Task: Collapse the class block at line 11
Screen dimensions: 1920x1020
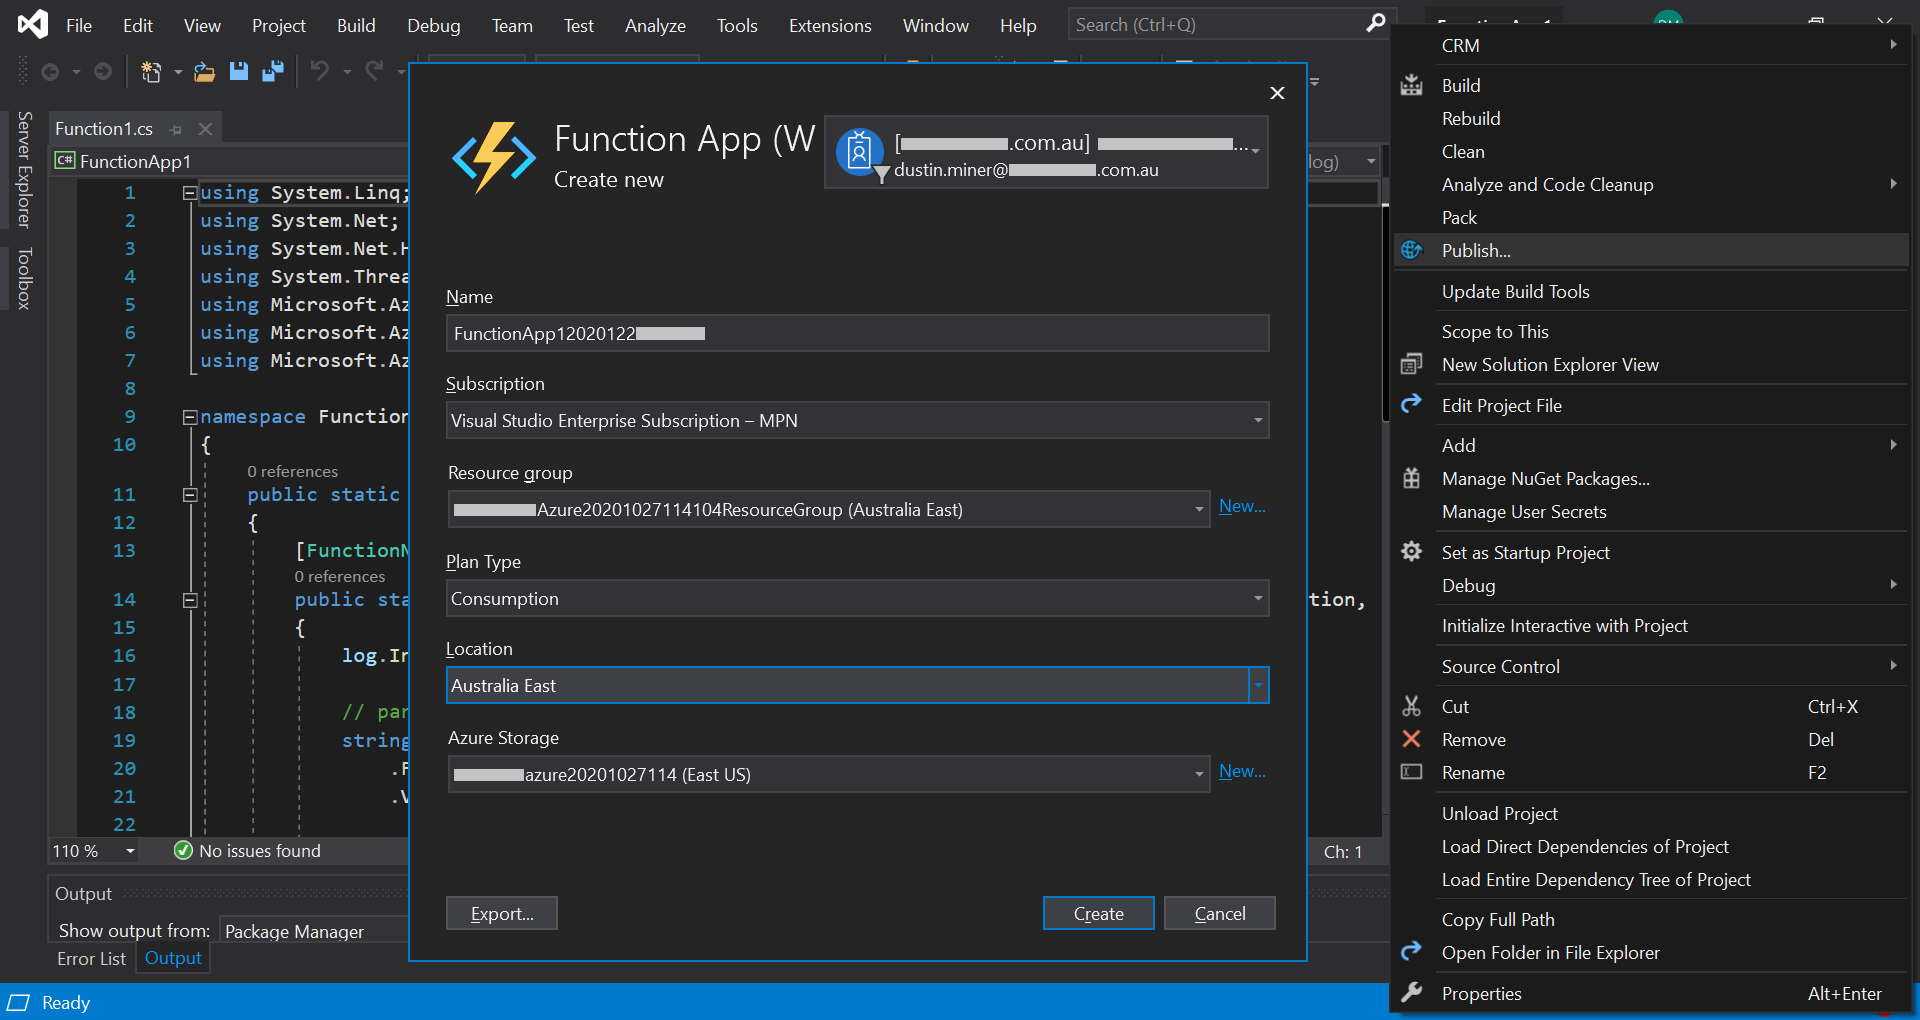Action: coord(190,495)
